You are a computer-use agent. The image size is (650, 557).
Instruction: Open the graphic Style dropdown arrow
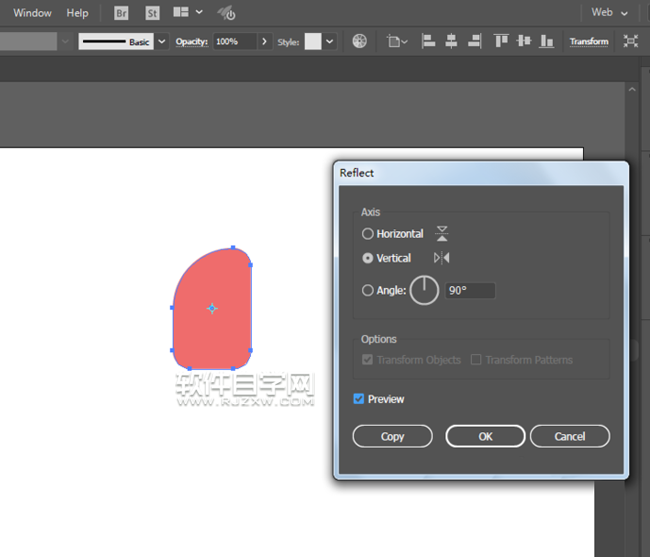coord(330,42)
